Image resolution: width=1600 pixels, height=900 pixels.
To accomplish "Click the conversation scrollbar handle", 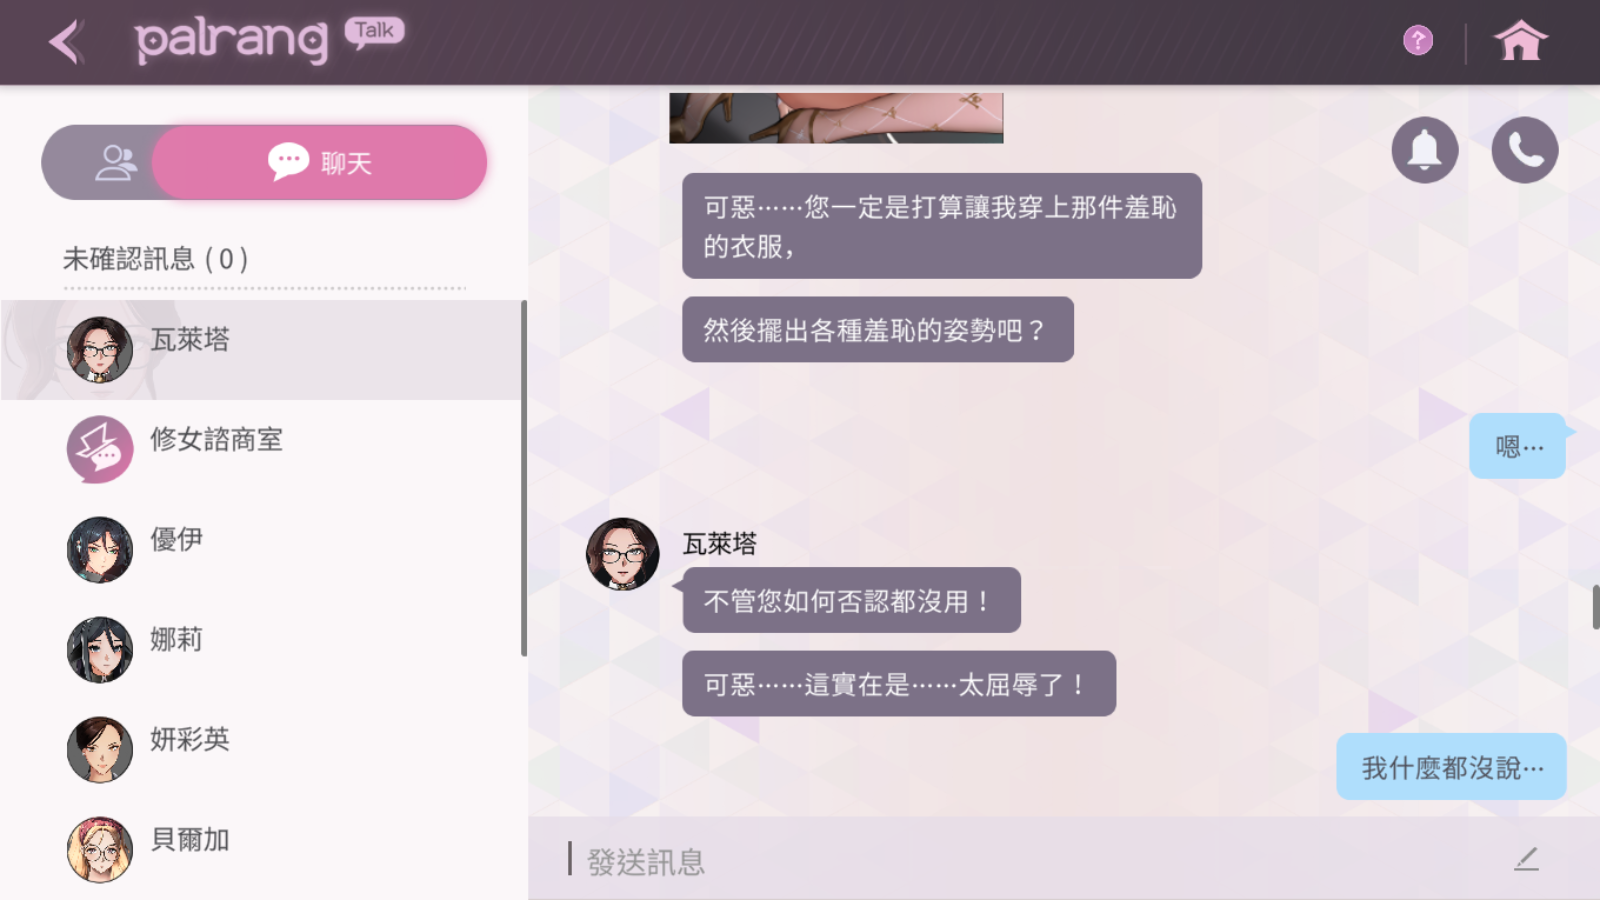I will tap(1596, 606).
